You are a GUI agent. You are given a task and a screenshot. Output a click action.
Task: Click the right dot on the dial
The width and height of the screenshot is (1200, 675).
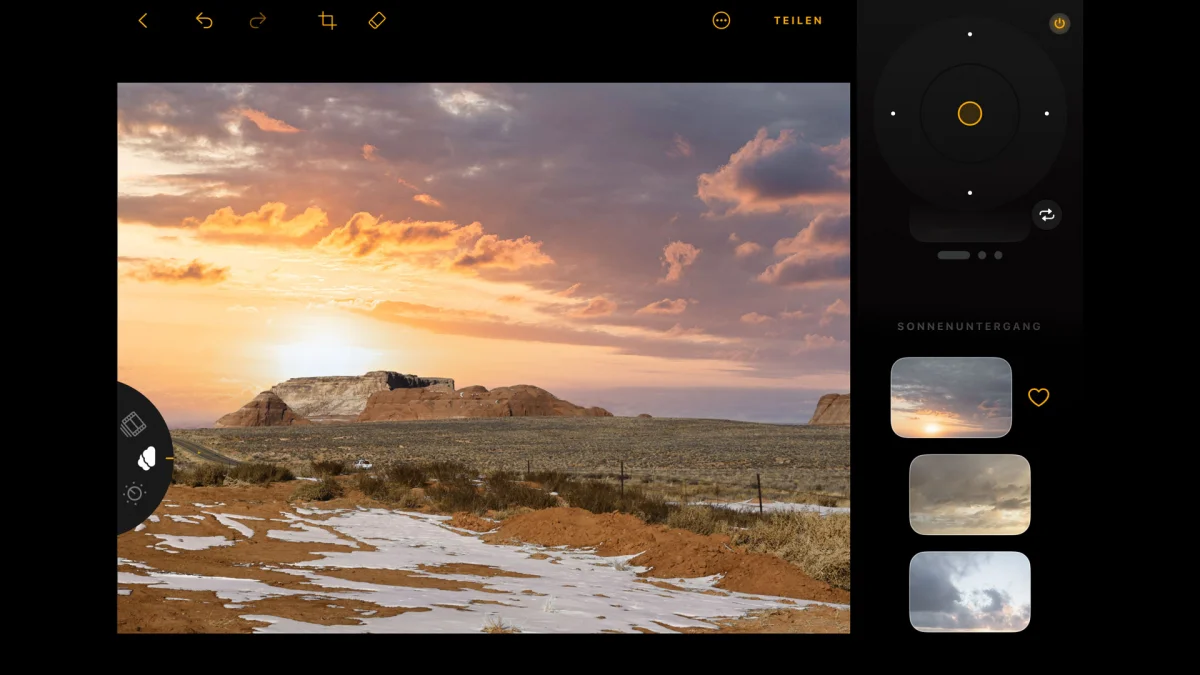(x=1047, y=113)
